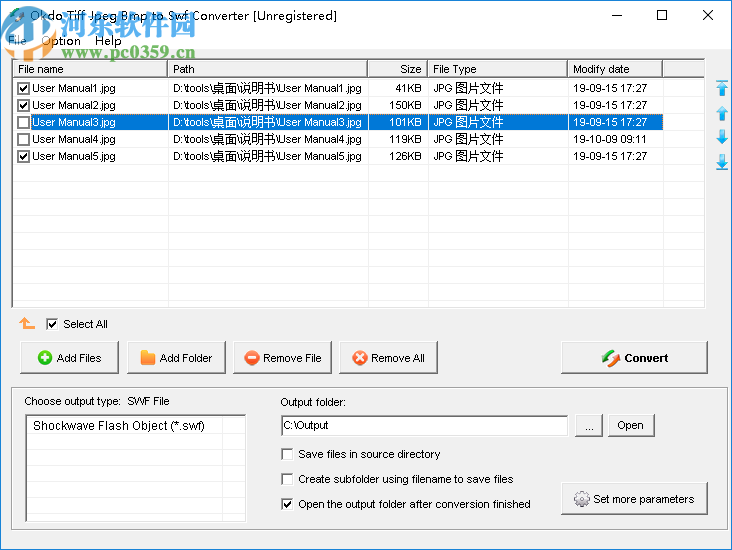Click the 19-10-09 09:11 date cell
Viewport: 732px width, 550px height.
click(x=609, y=139)
